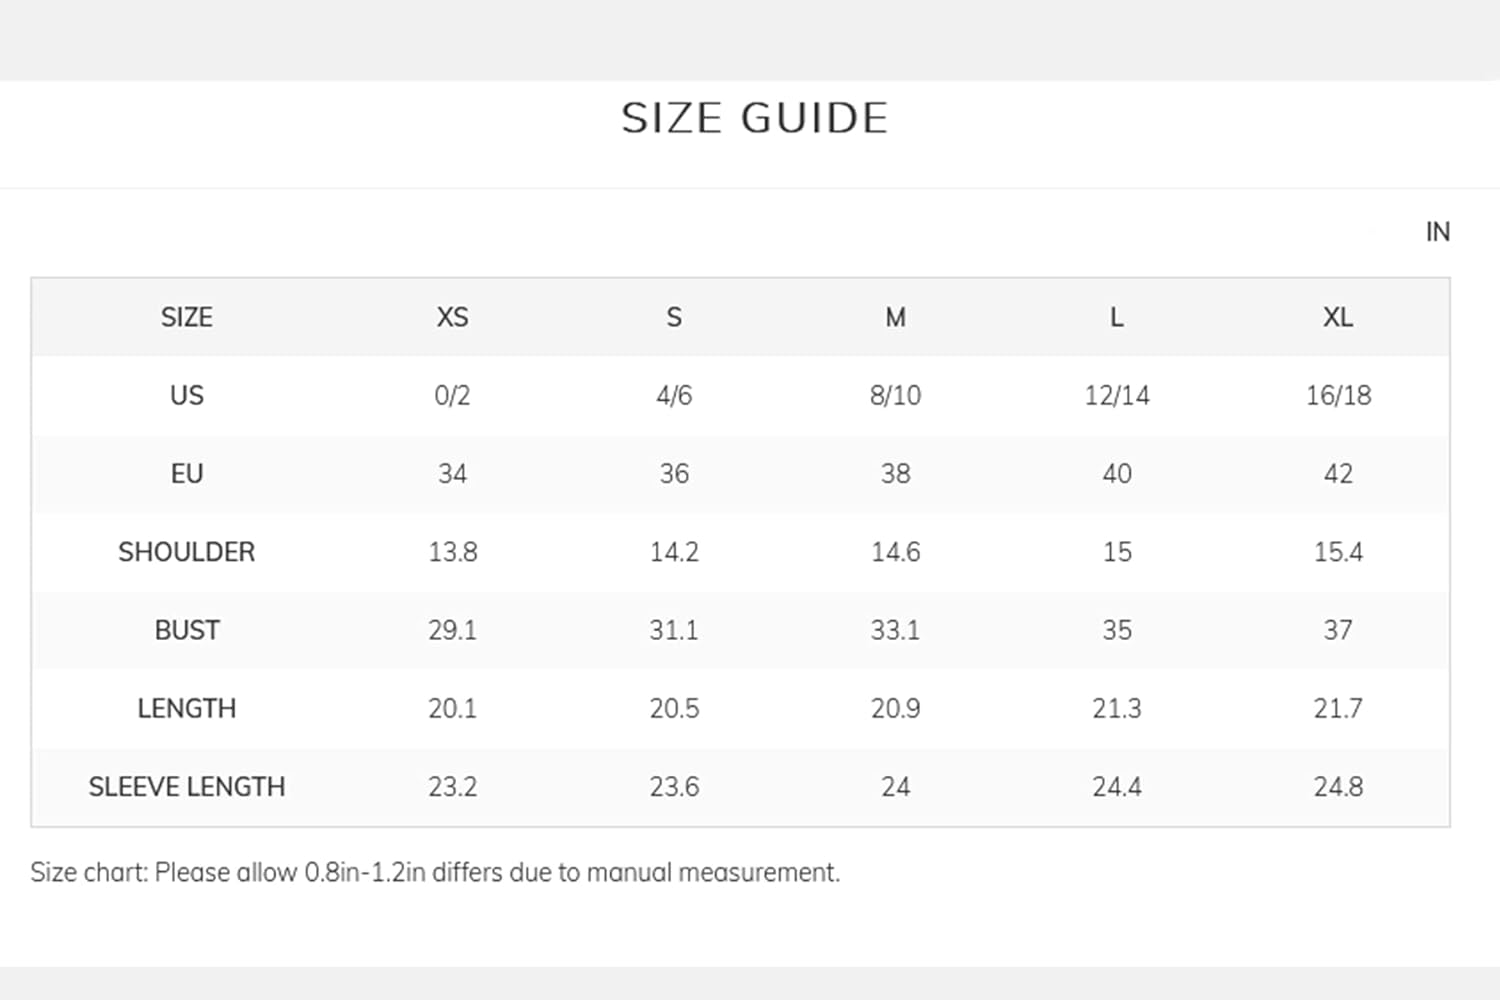Click the SHOULDER row label
The height and width of the screenshot is (1000, 1500).
pyautogui.click(x=187, y=552)
